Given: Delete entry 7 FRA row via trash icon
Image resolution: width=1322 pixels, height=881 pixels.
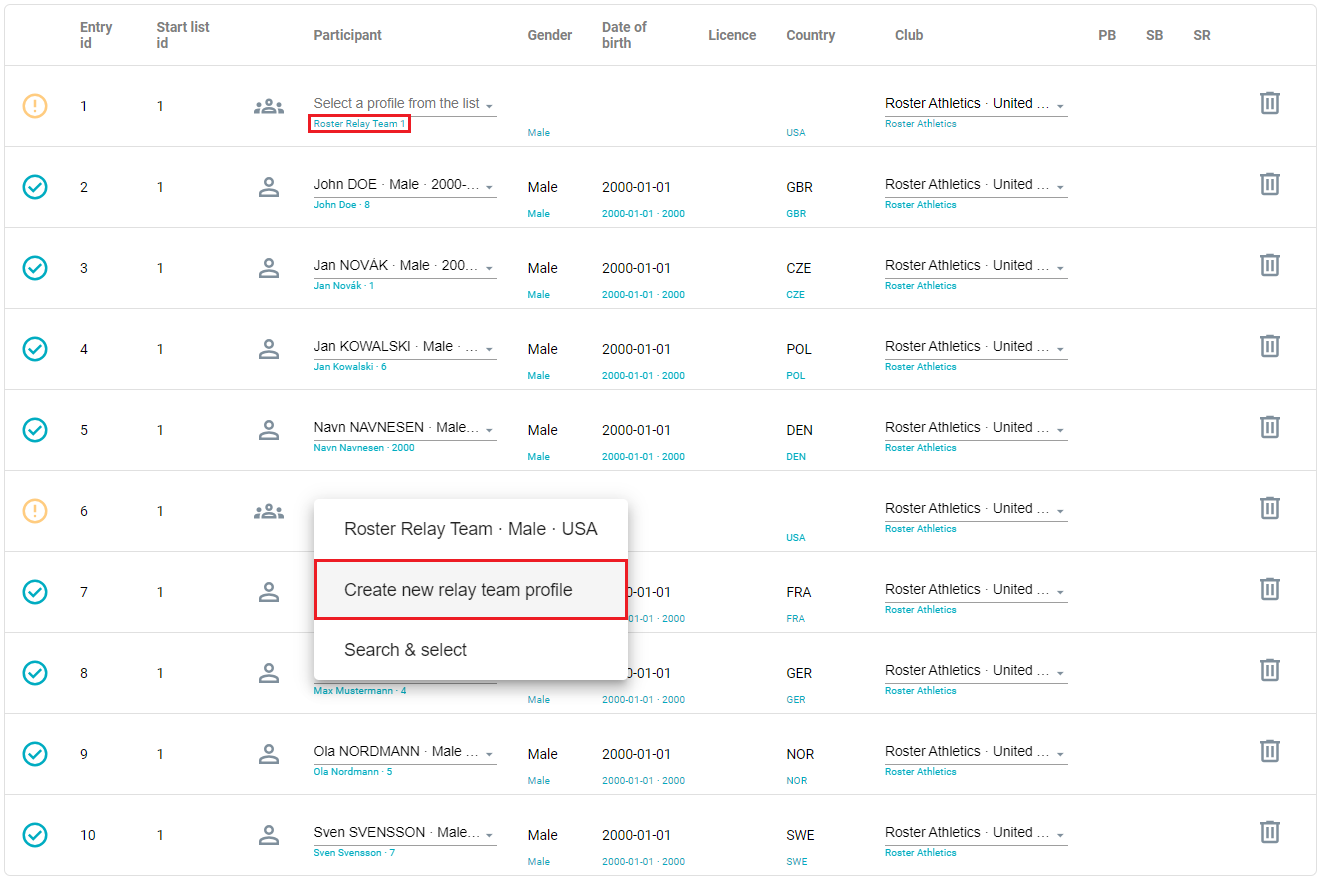Looking at the screenshot, I should 1269,589.
